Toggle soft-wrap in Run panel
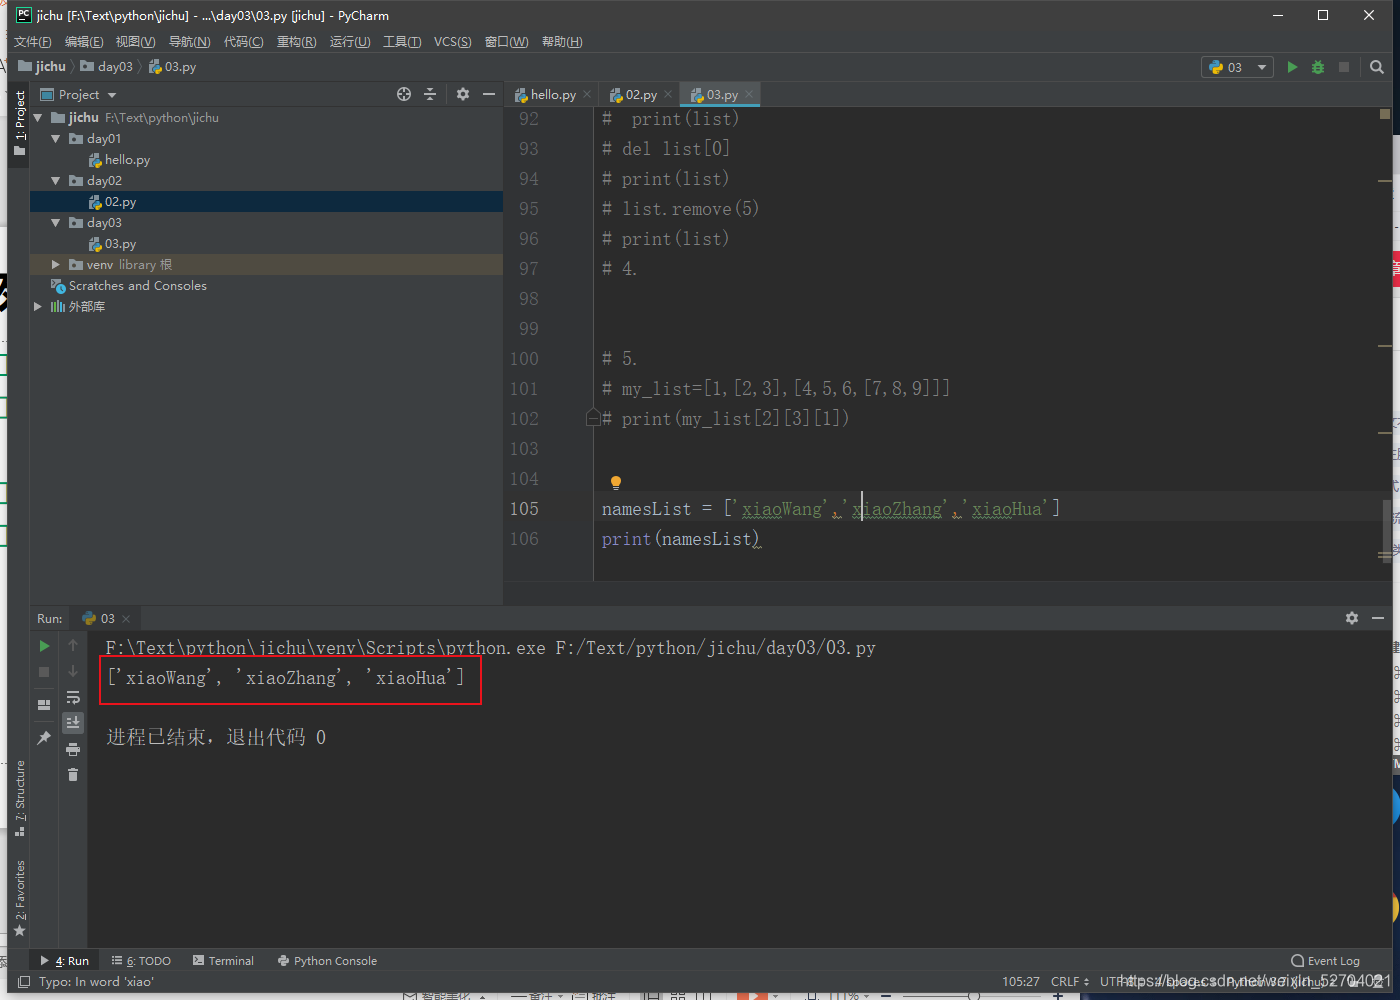Image resolution: width=1400 pixels, height=1000 pixels. click(x=73, y=698)
